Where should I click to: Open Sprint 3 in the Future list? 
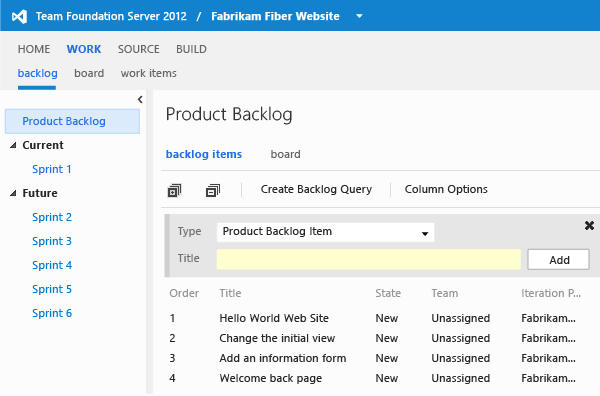52,241
